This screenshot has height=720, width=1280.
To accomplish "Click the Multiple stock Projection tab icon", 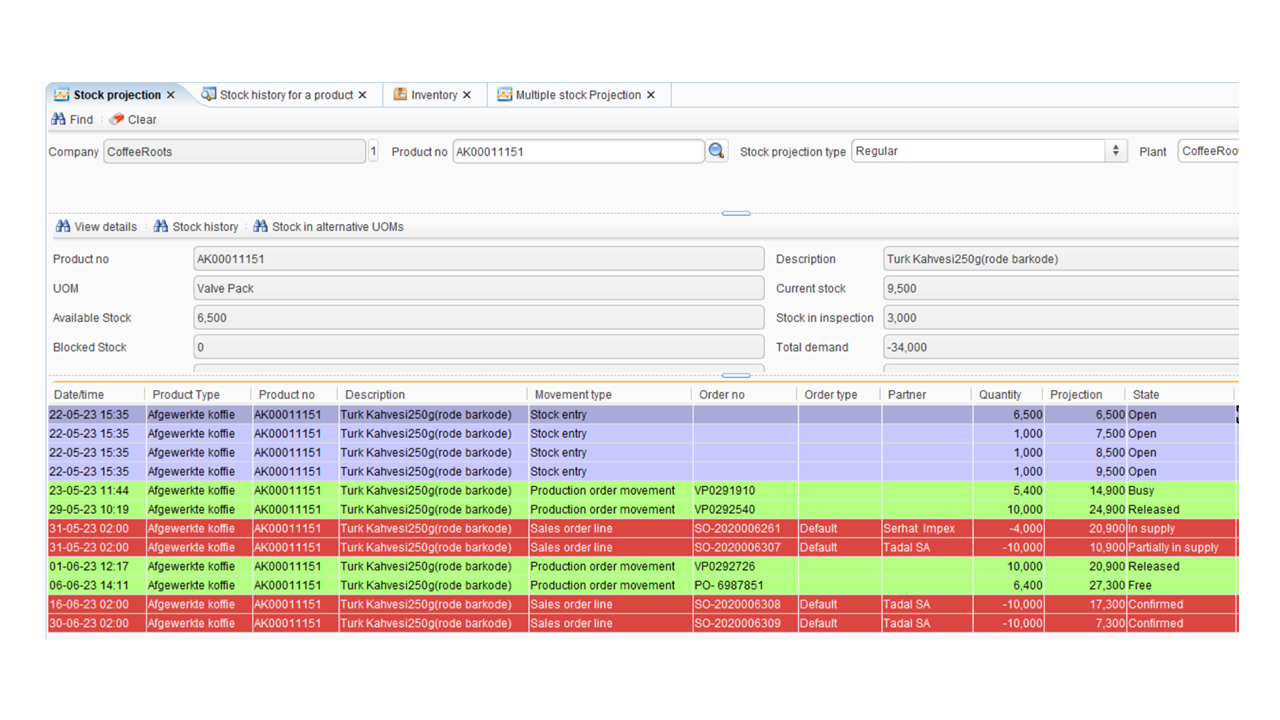I will 505,95.
